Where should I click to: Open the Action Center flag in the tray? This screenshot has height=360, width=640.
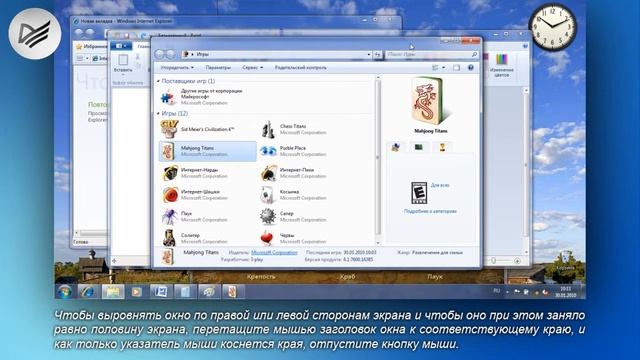[x=517, y=291]
